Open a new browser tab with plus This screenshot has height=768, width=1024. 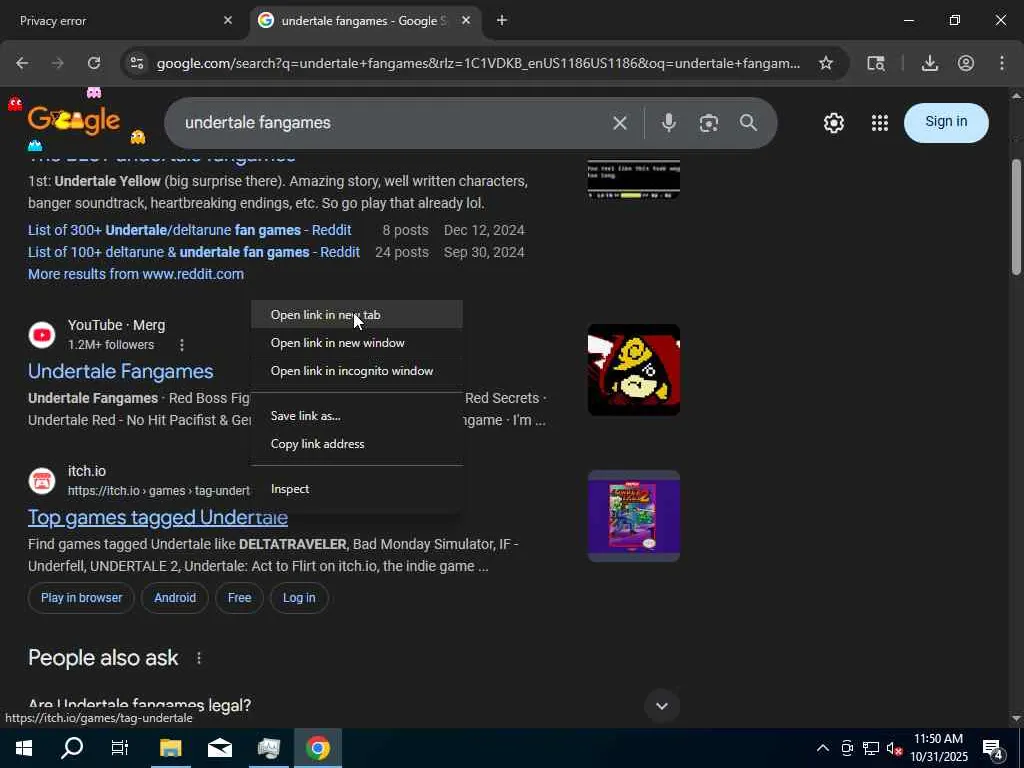(502, 21)
